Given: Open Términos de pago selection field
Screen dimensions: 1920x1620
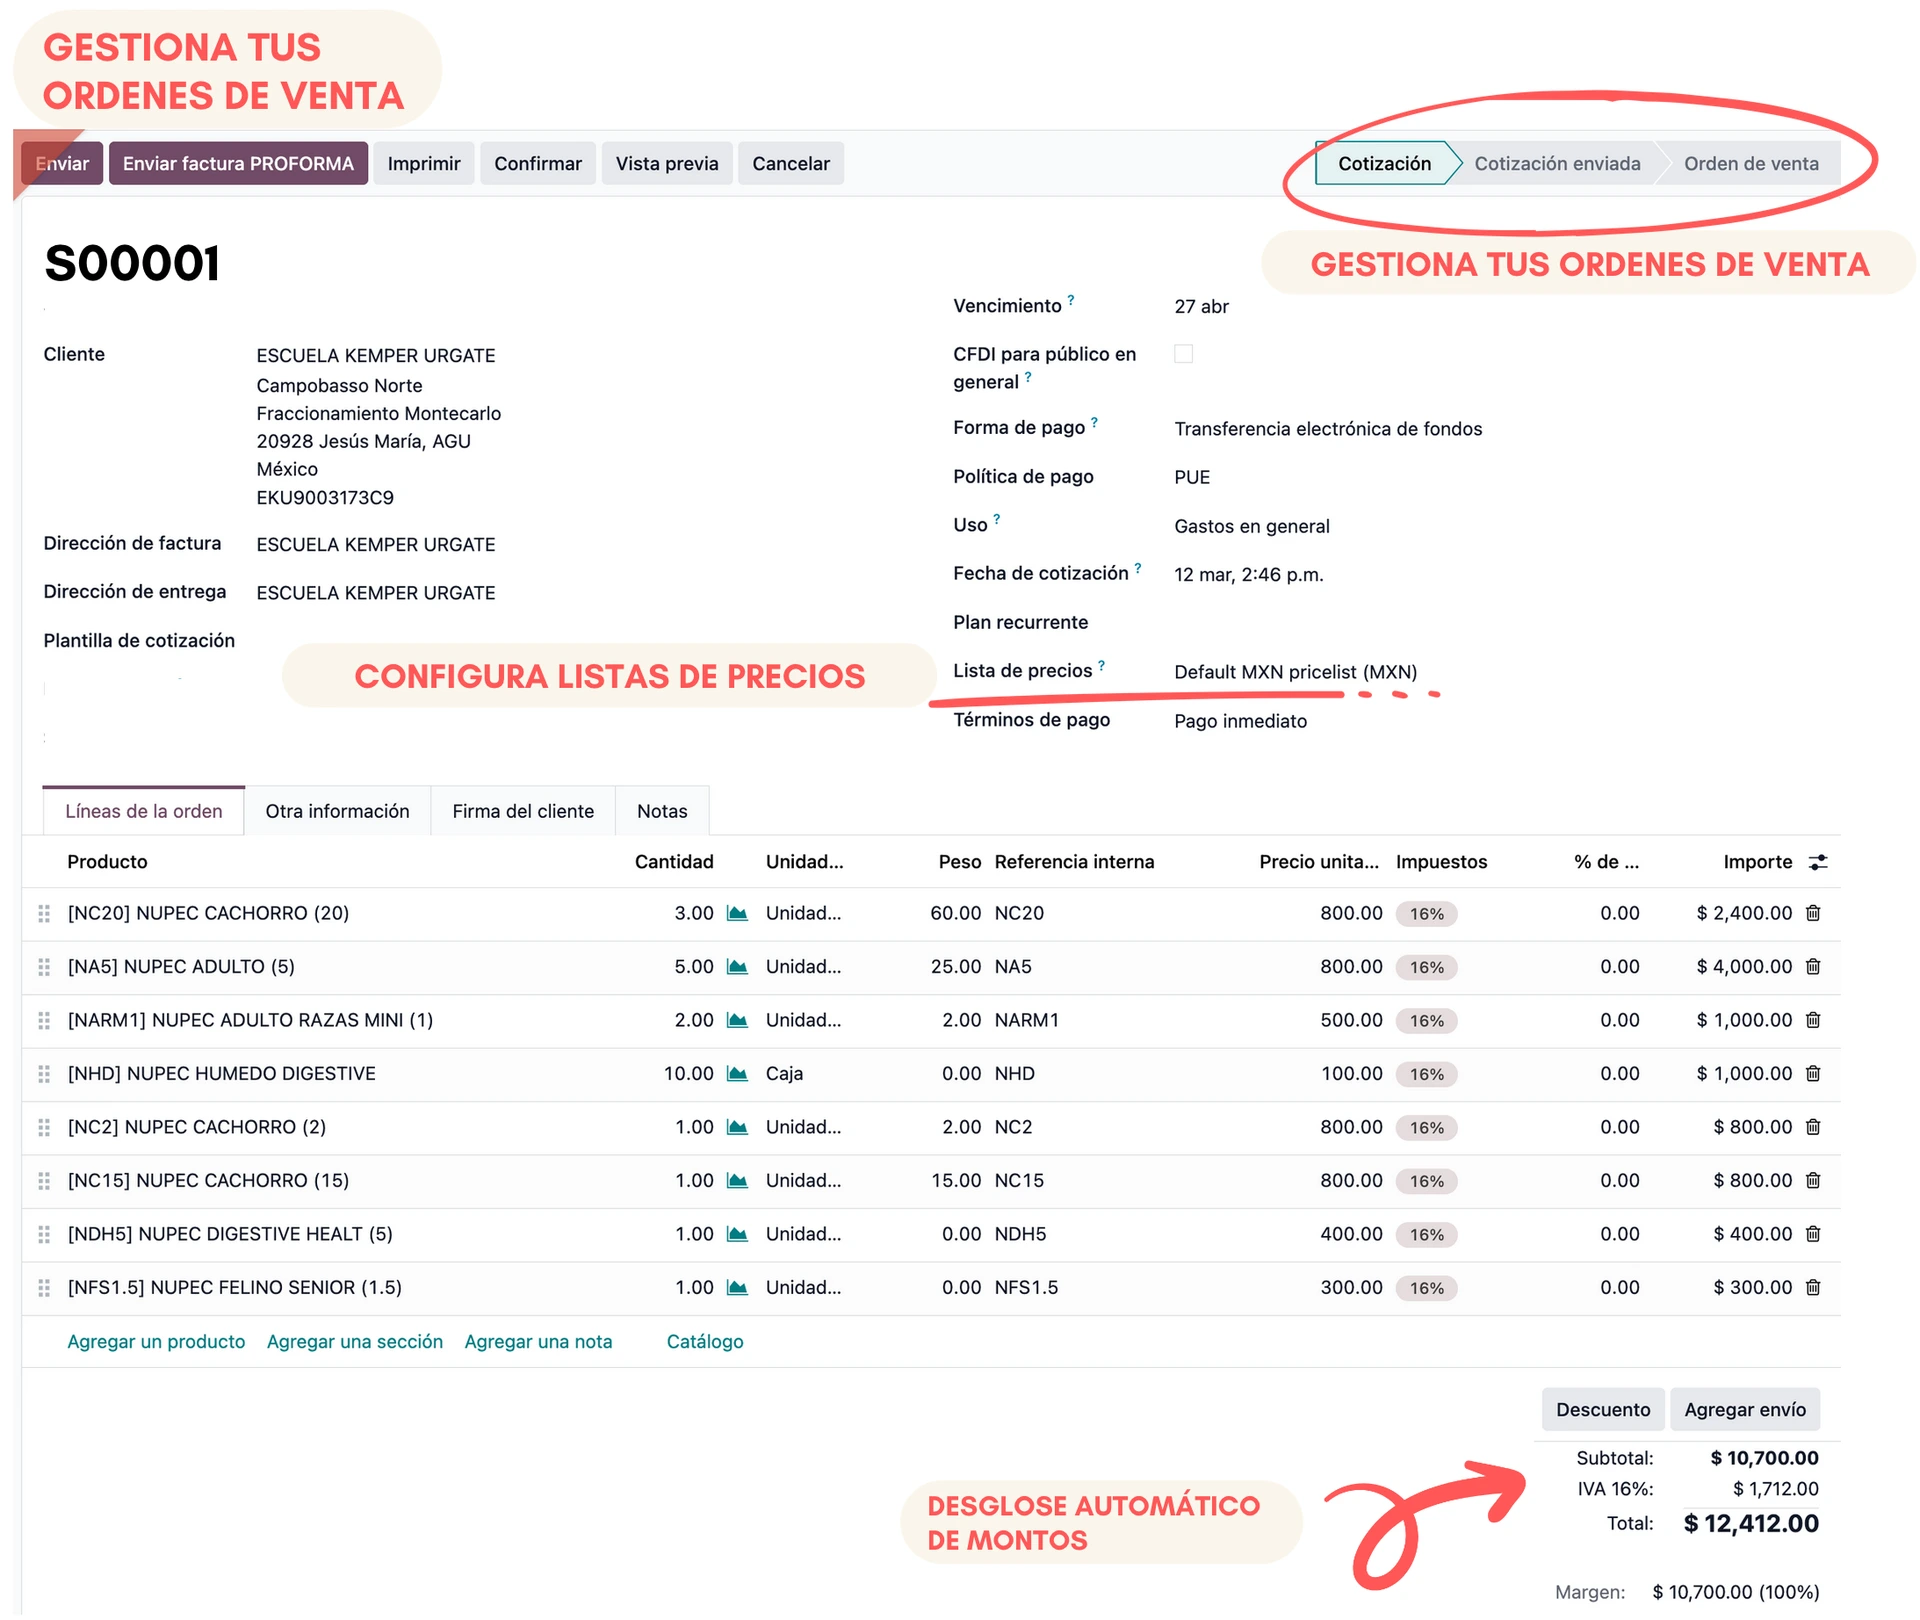Looking at the screenshot, I should click(x=1240, y=721).
